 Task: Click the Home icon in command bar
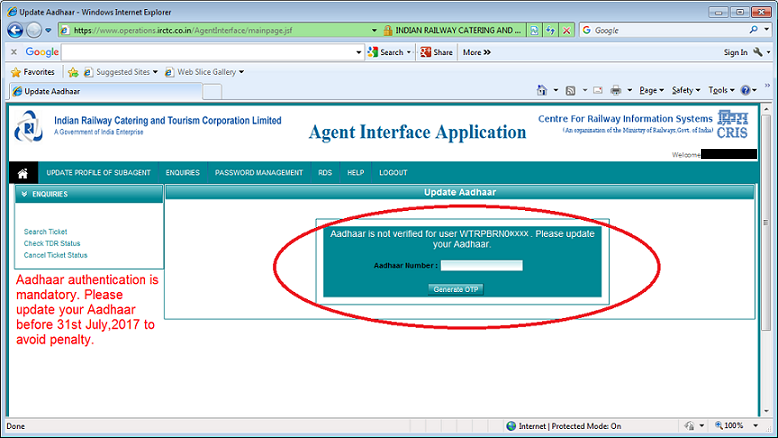tap(542, 90)
